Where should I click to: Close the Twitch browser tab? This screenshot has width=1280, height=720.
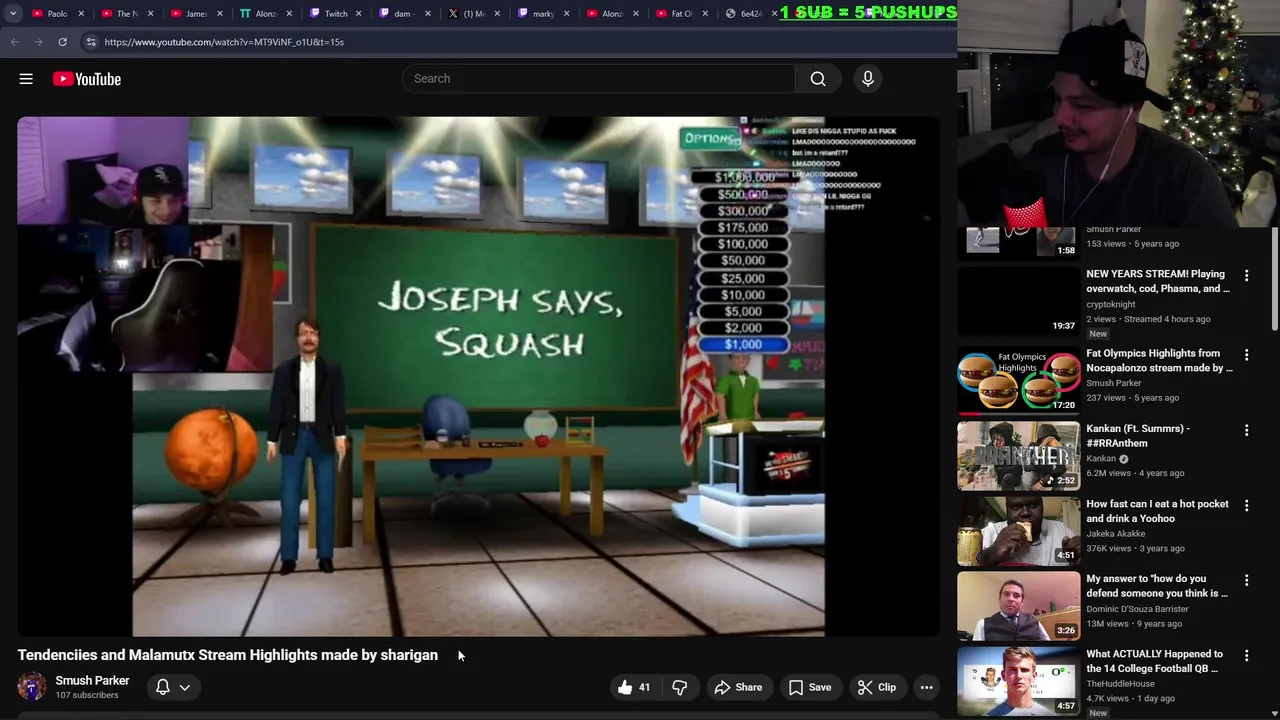click(359, 14)
